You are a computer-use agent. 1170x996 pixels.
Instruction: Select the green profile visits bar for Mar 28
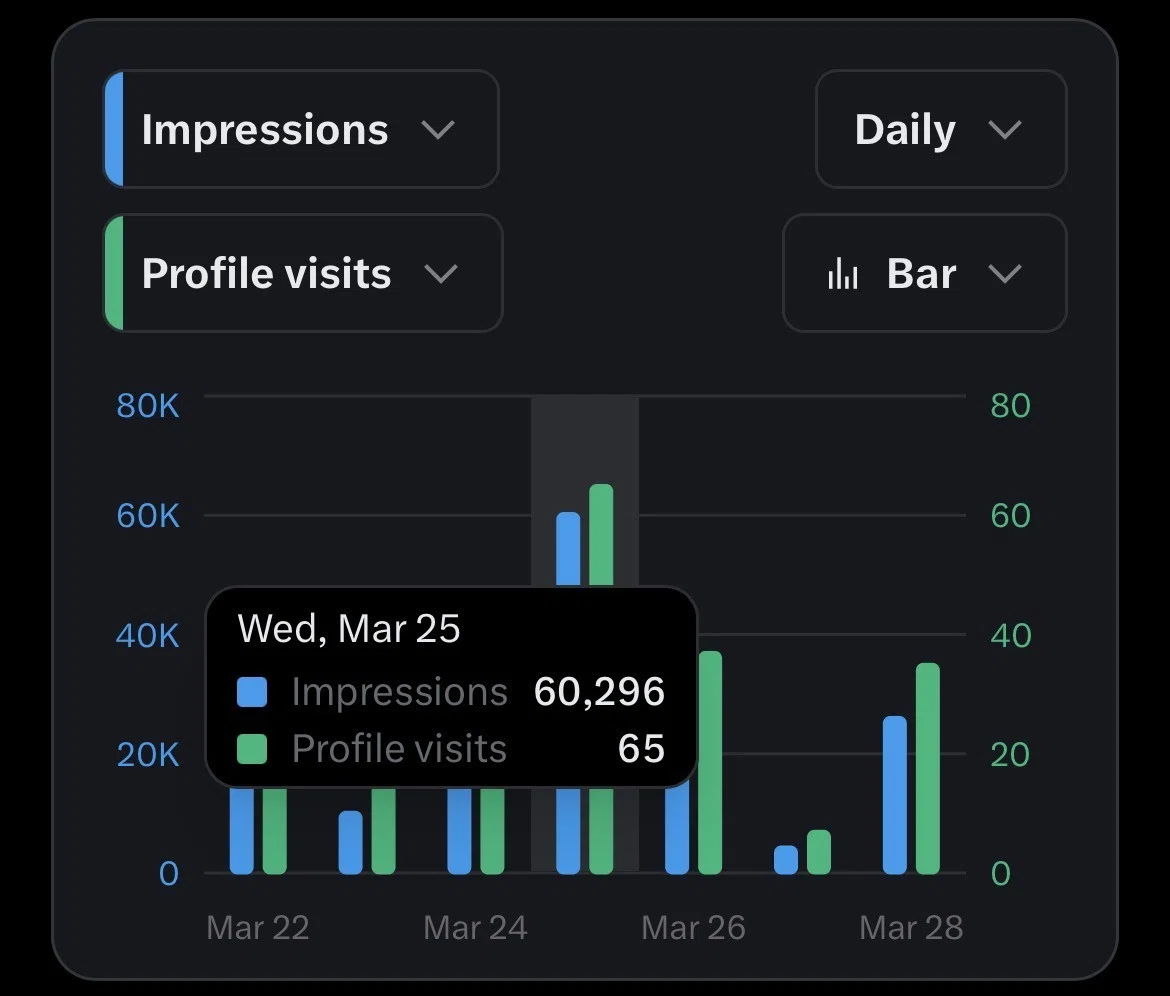coord(927,768)
